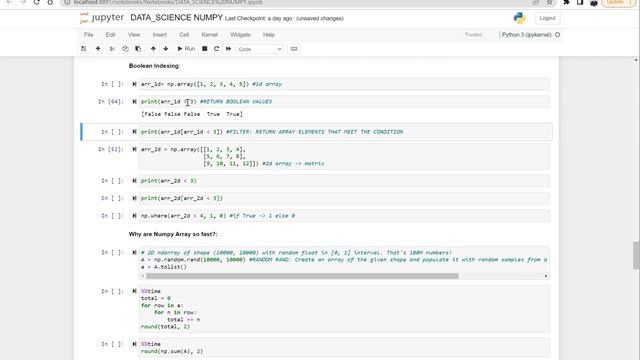Run the print(arr_1d[arr_1d < 3]) cell with its run icon

point(134,132)
